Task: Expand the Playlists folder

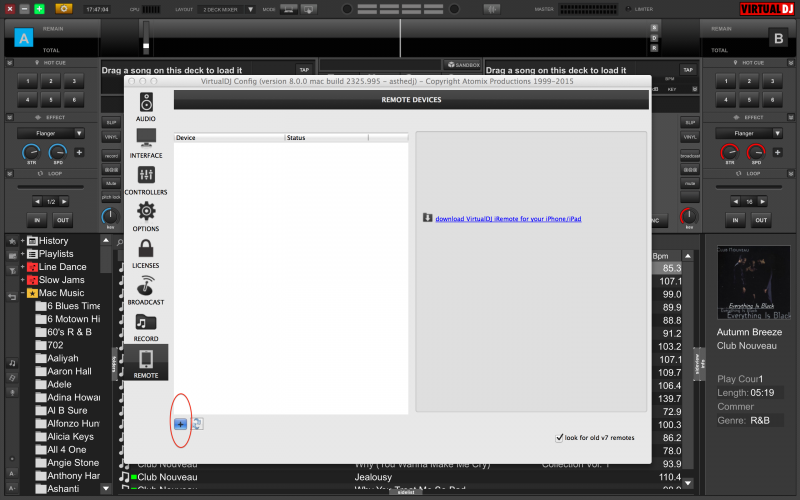Action: pyautogui.click(x=22, y=254)
